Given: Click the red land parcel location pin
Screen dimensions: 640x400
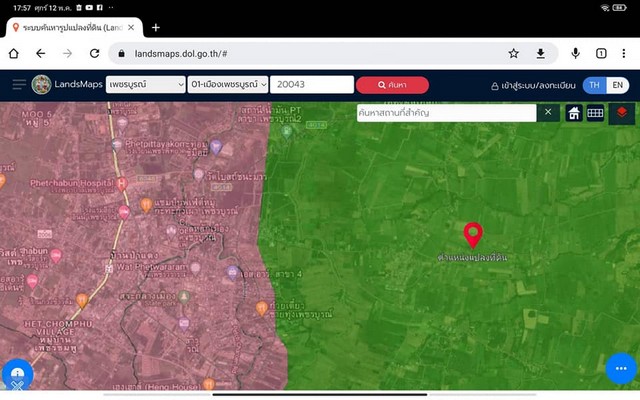Looking at the screenshot, I should 473,235.
